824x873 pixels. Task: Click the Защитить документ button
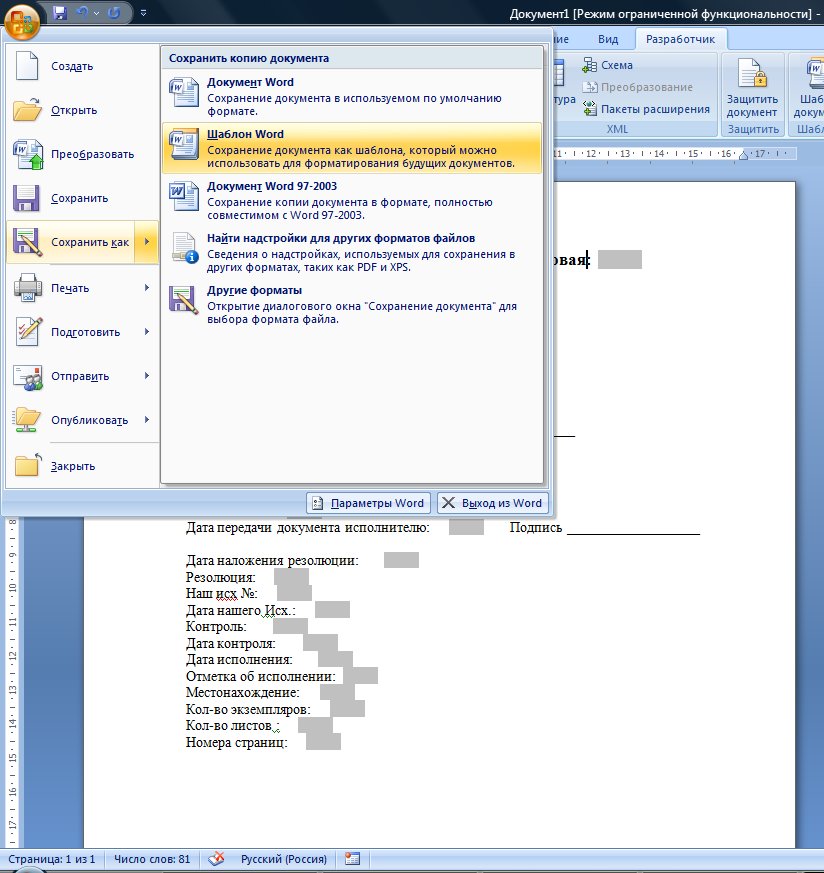click(x=752, y=89)
